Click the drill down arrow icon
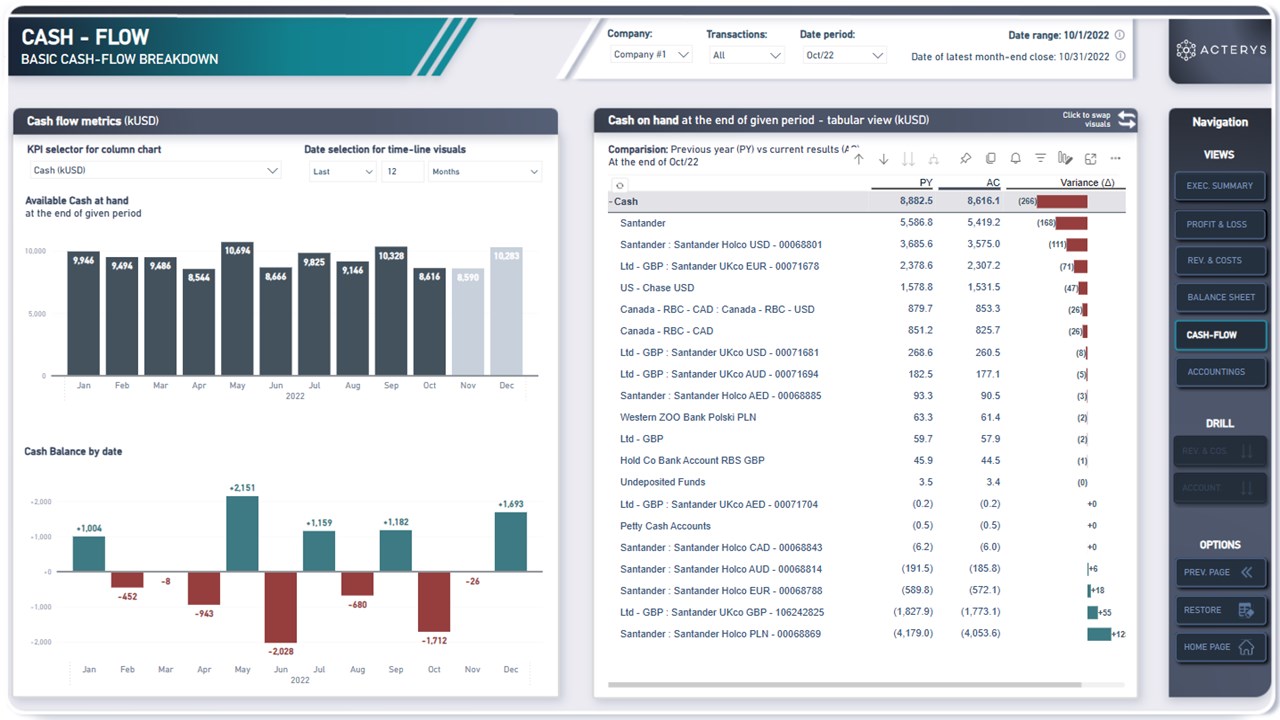This screenshot has height=720, width=1280. click(883, 159)
